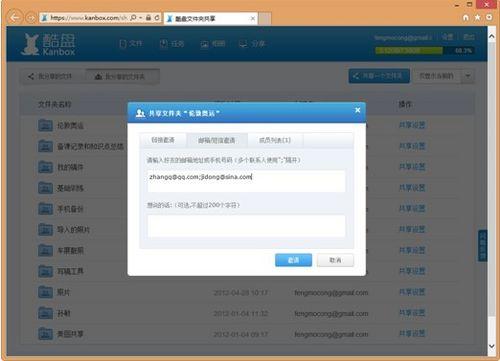Click the browser home icon

[466, 17]
